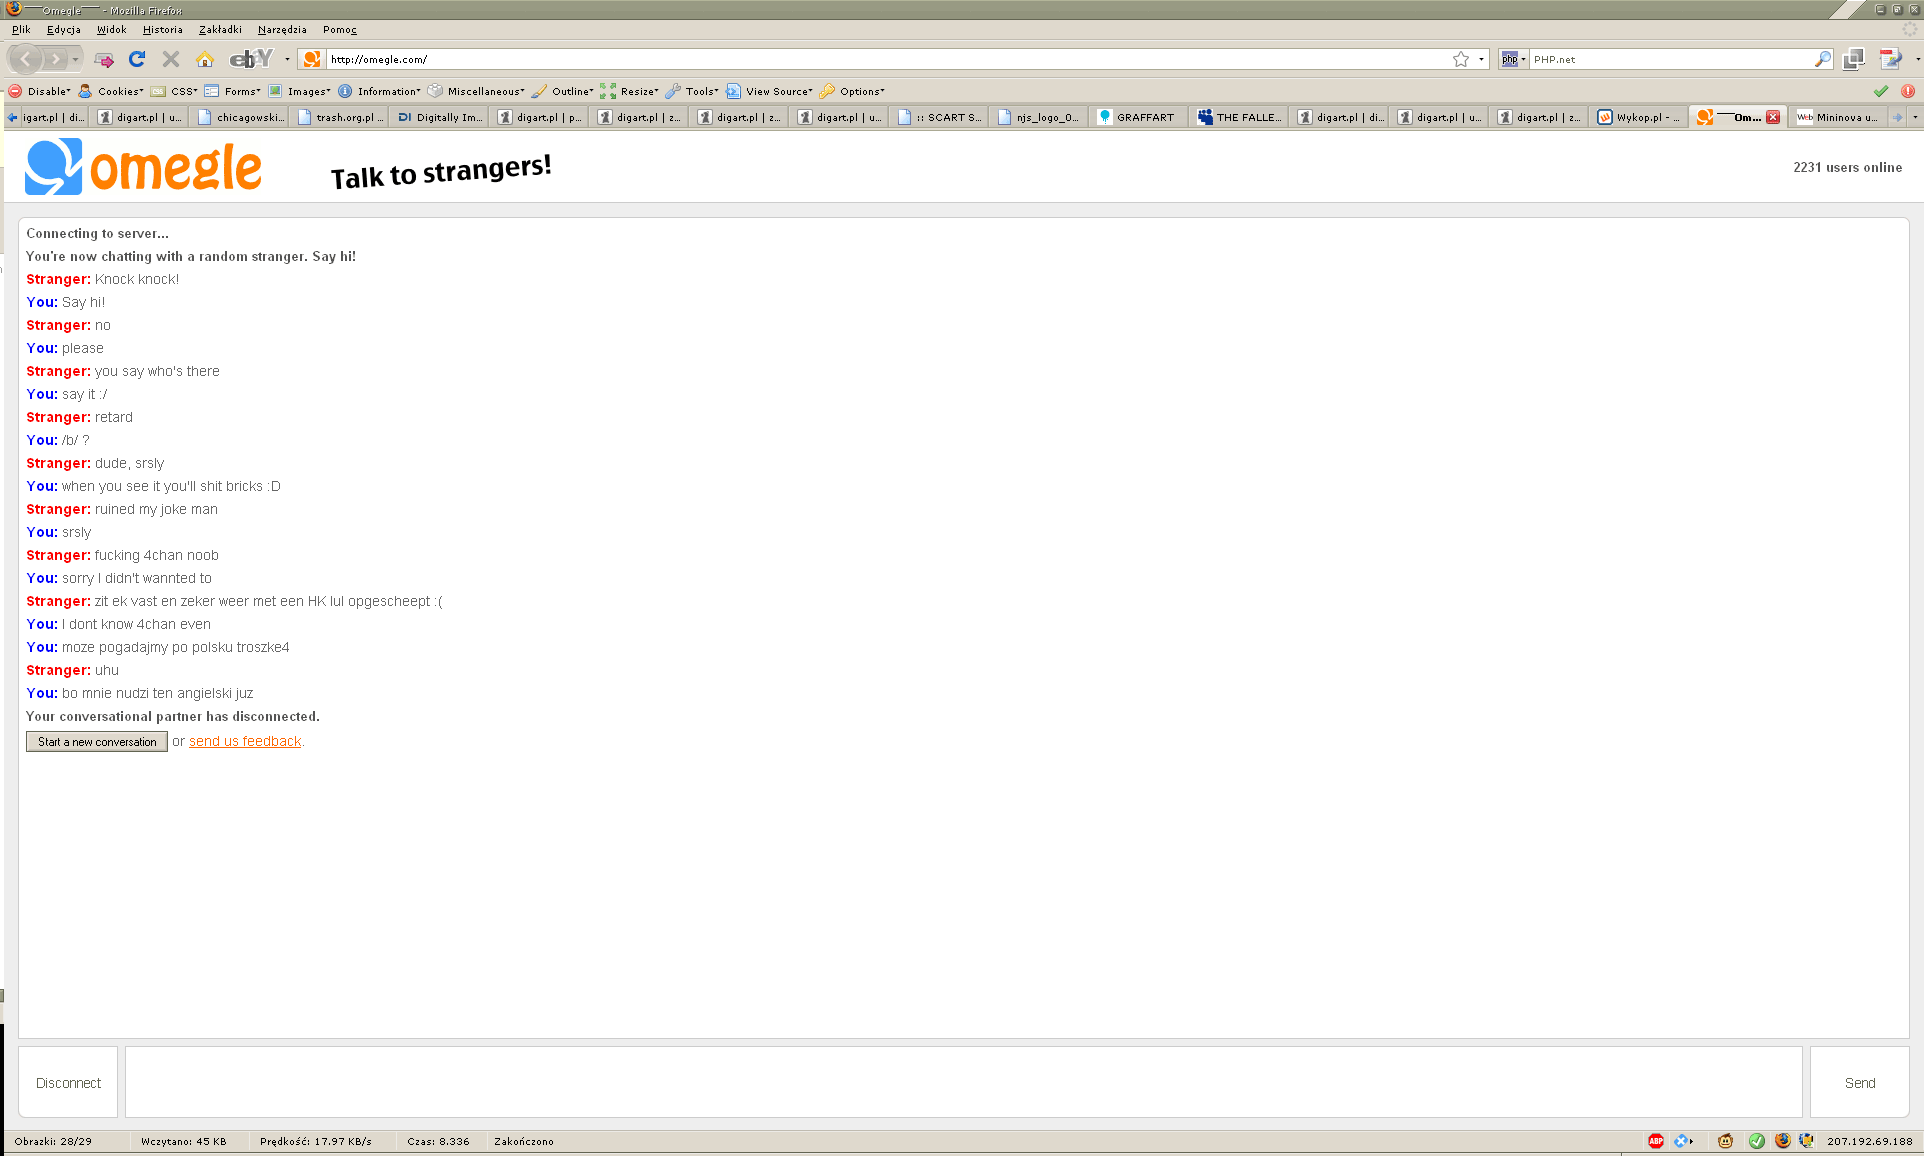Click the green check status bar icon
The width and height of the screenshot is (1924, 1156).
click(1757, 1141)
